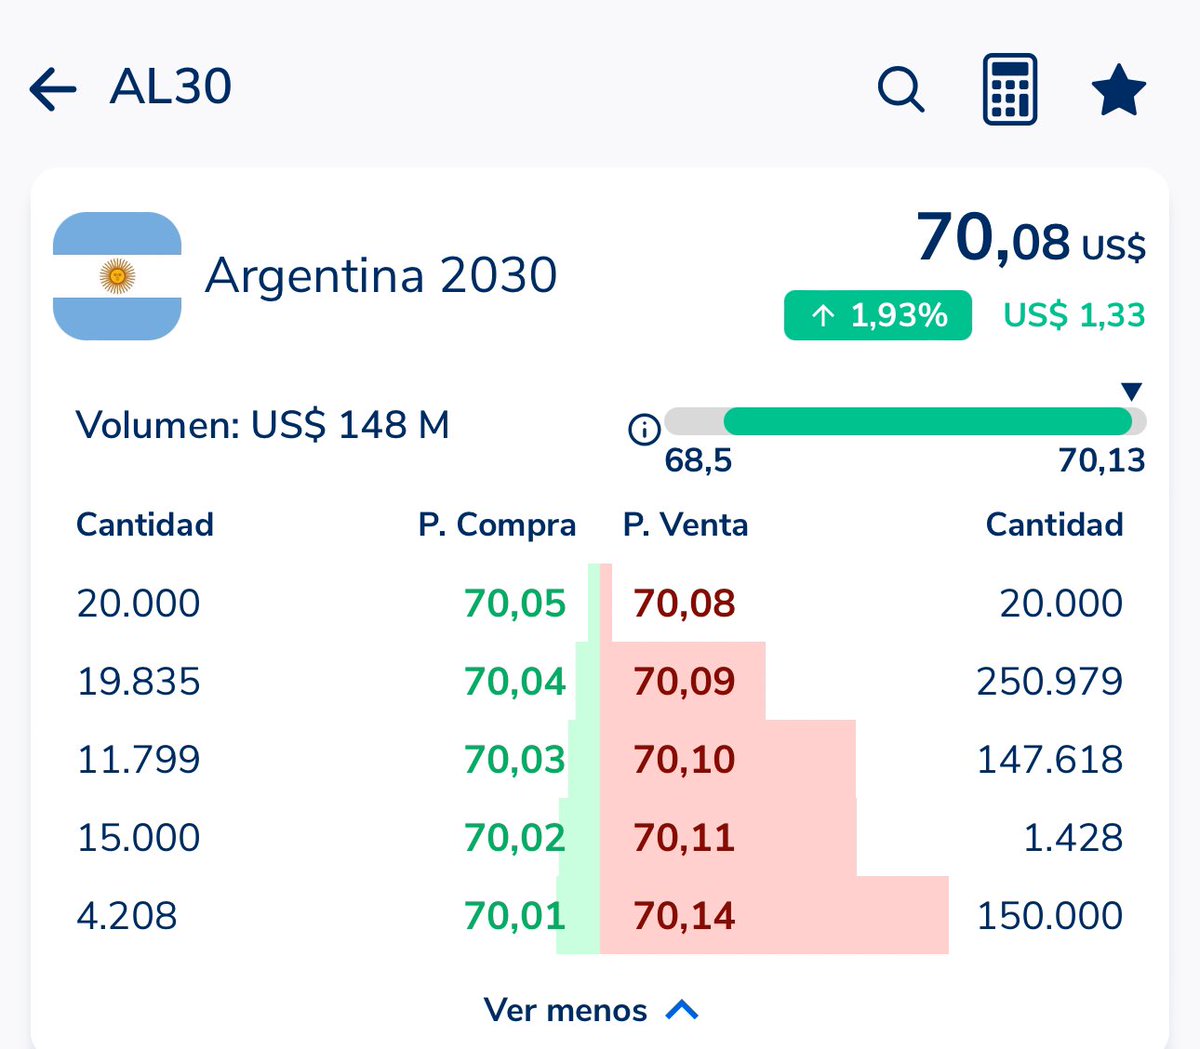Tap the 250.979 sell quantity

point(1049,682)
